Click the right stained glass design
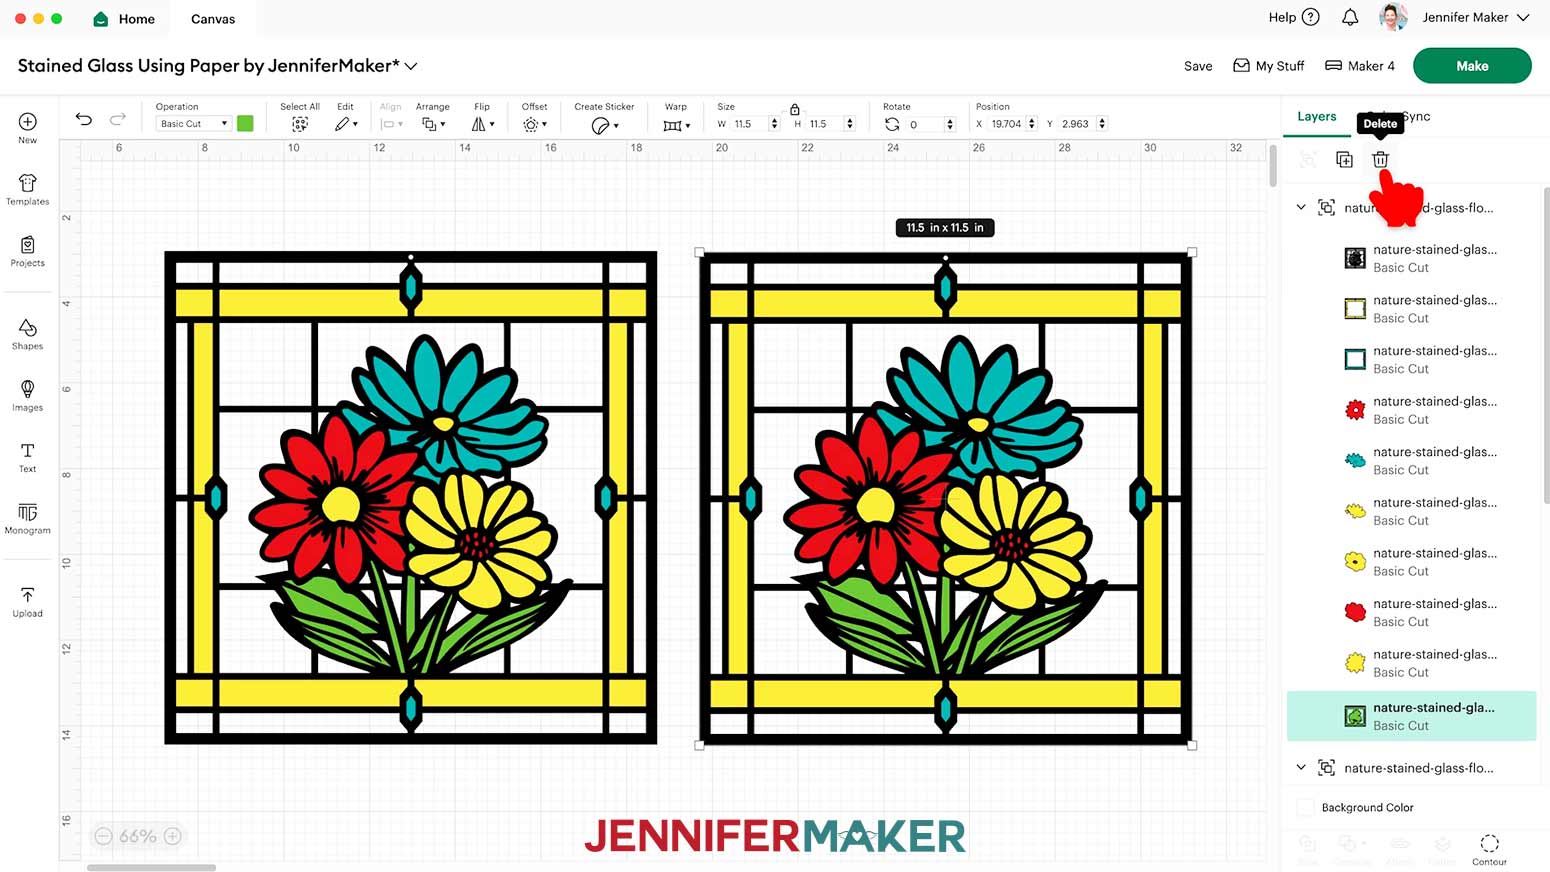The width and height of the screenshot is (1550, 872). pyautogui.click(x=945, y=498)
